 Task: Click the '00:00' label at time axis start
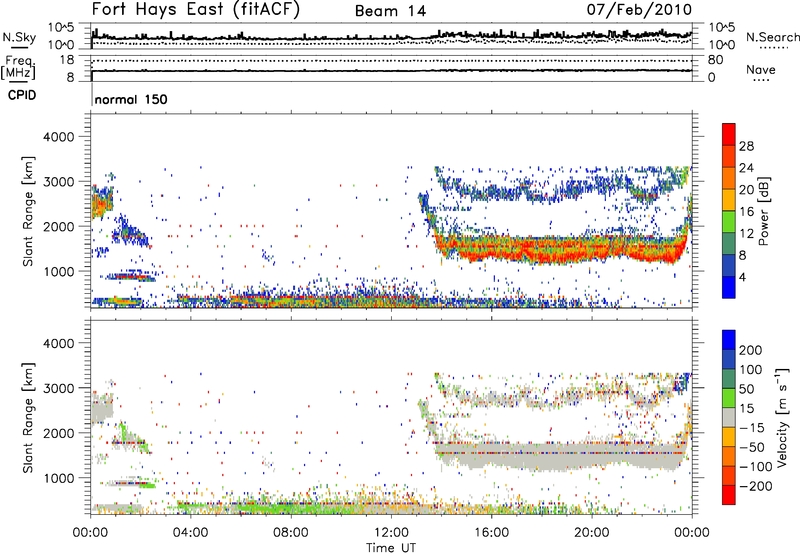point(90,533)
